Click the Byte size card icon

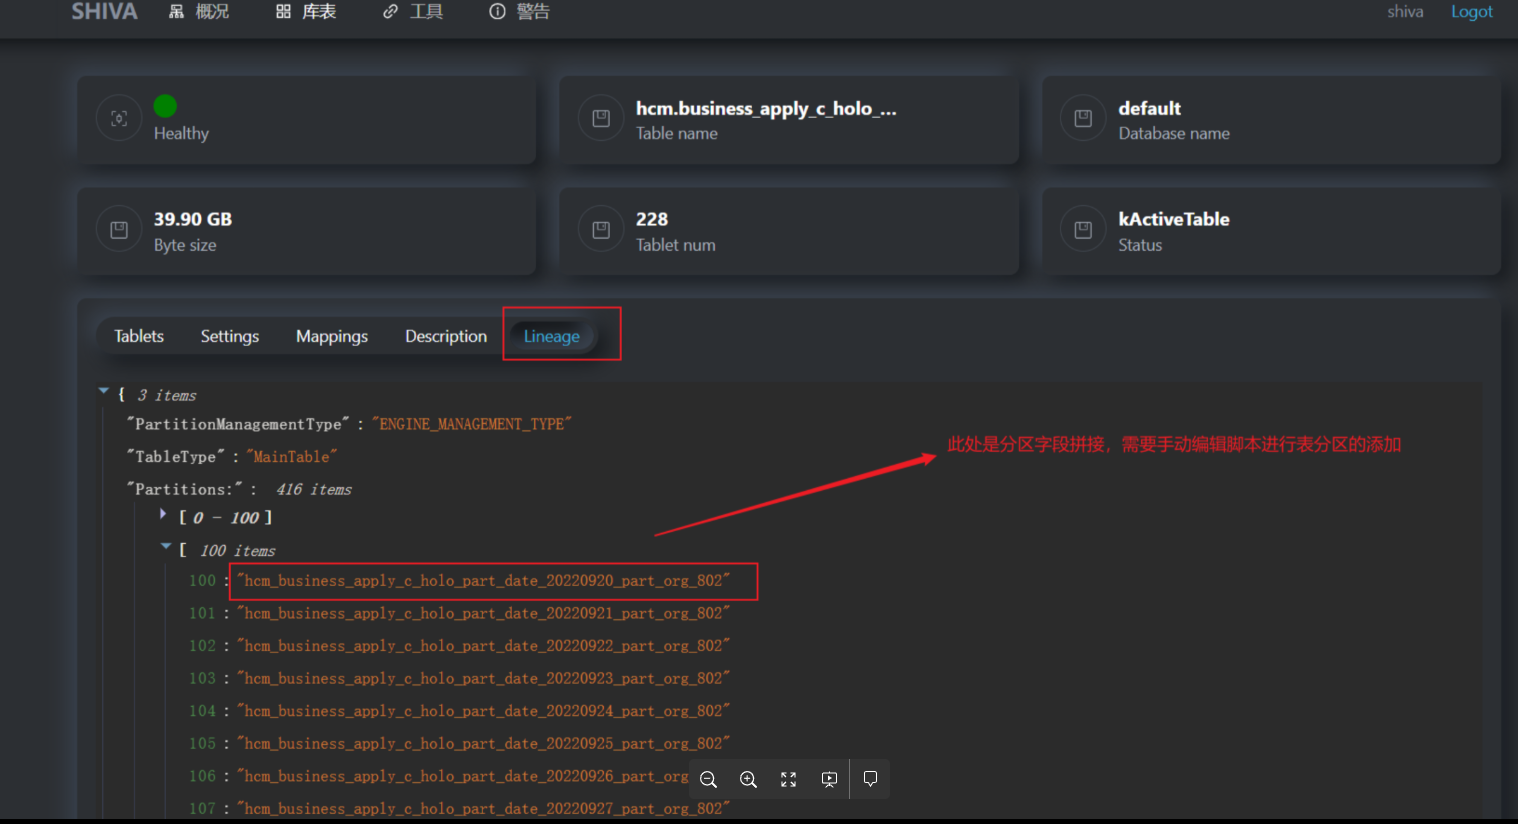pyautogui.click(x=119, y=230)
